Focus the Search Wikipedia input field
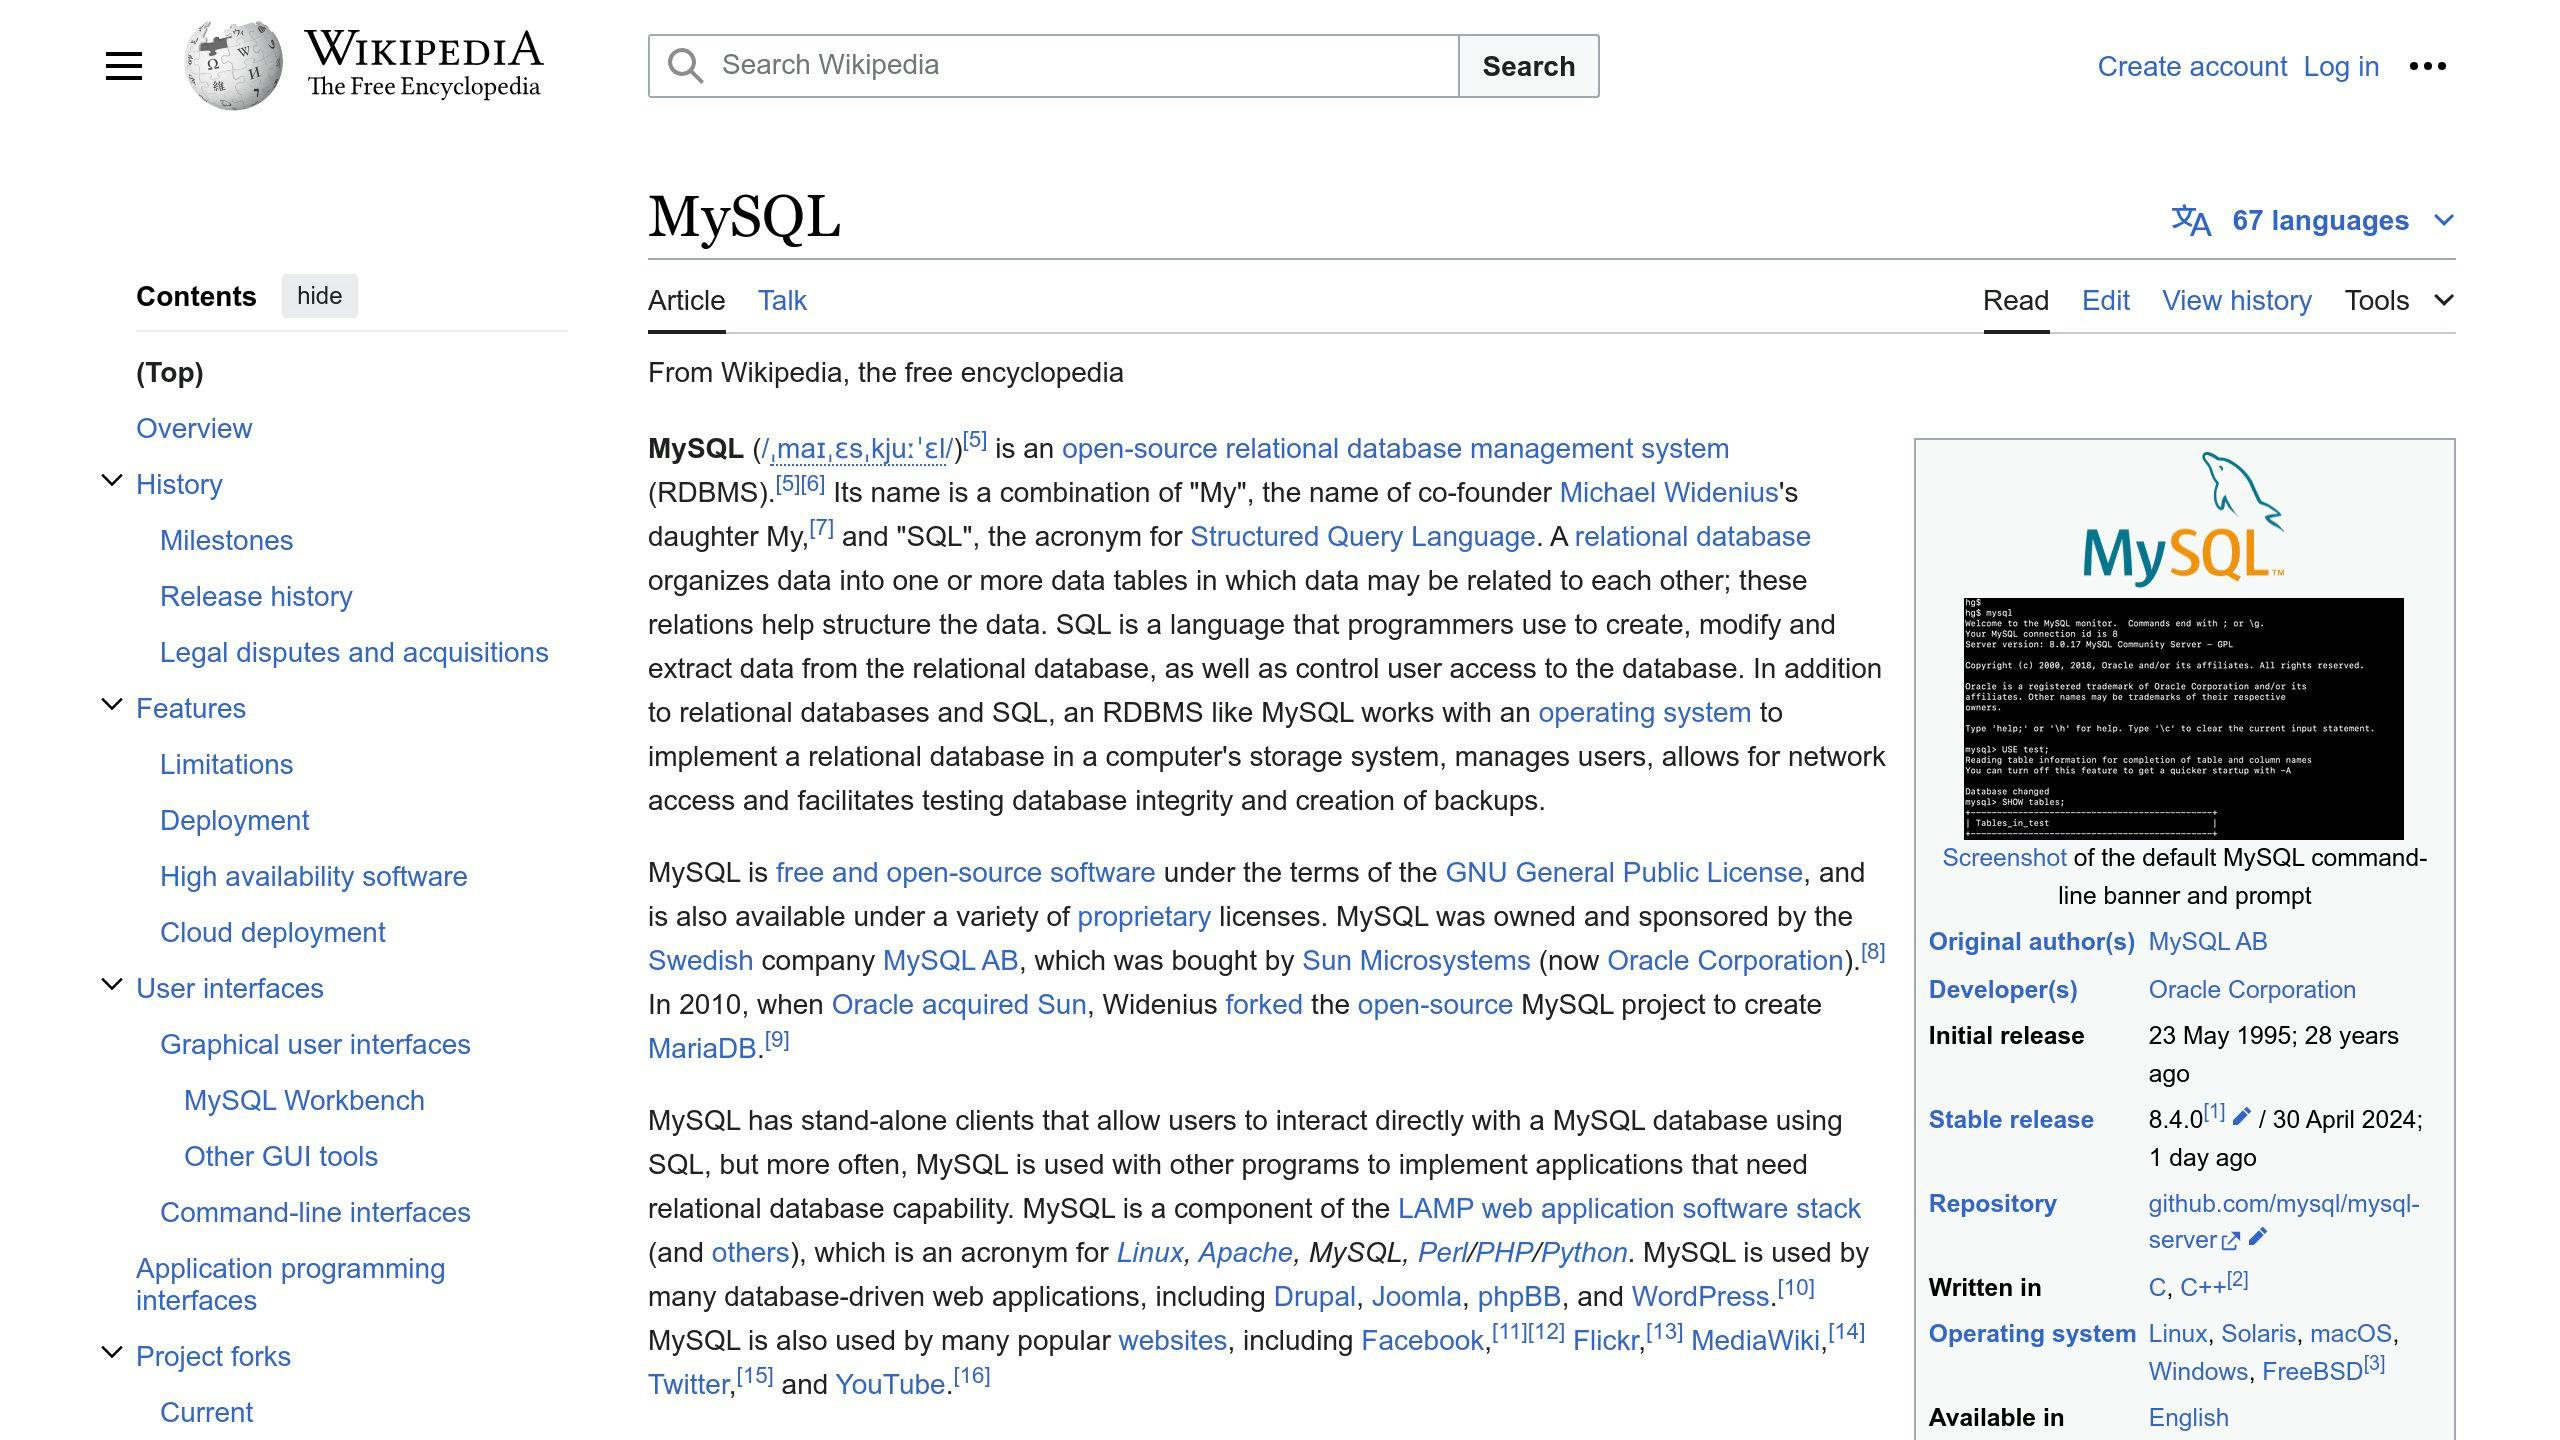 click(x=1054, y=66)
